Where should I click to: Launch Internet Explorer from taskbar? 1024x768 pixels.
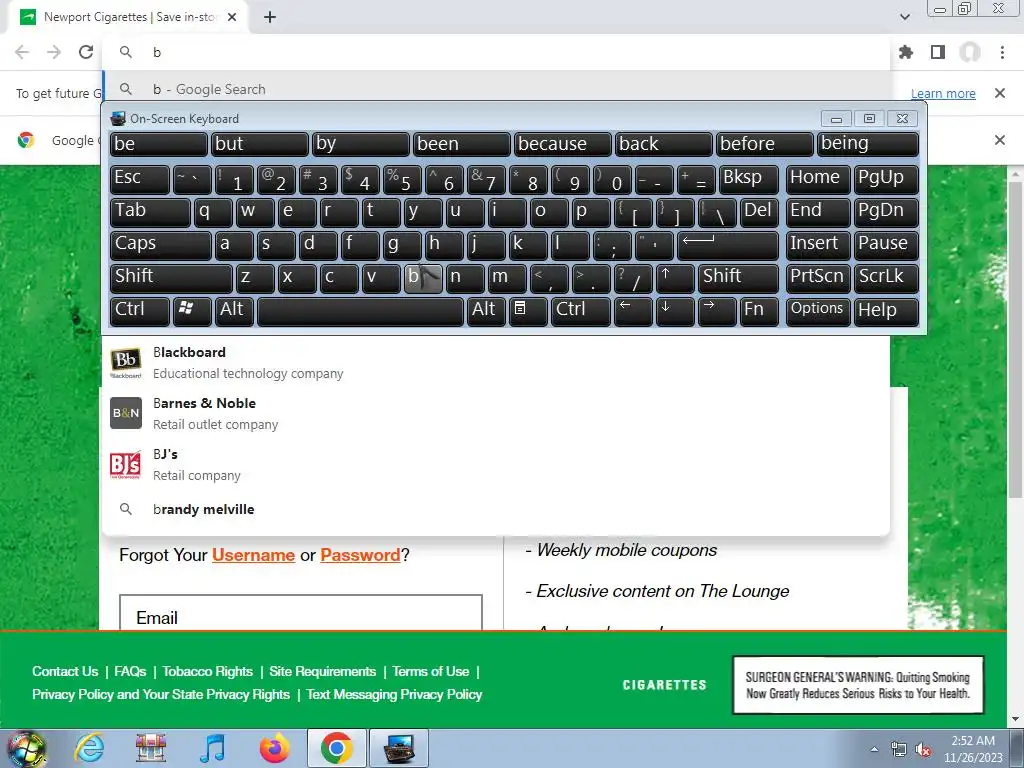[89, 748]
